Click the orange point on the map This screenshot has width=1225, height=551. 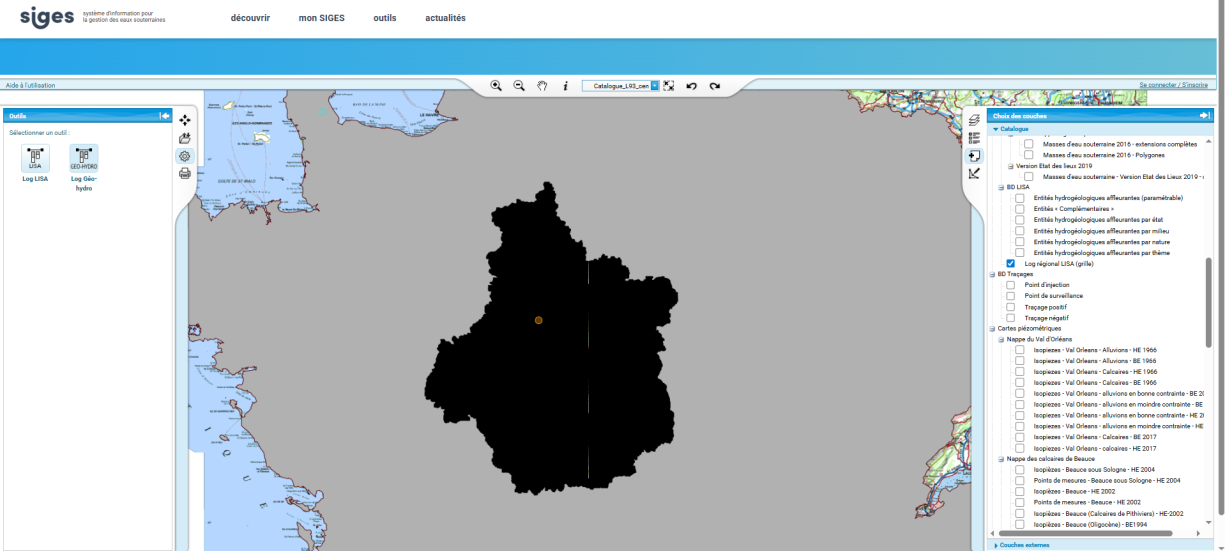pos(538,320)
